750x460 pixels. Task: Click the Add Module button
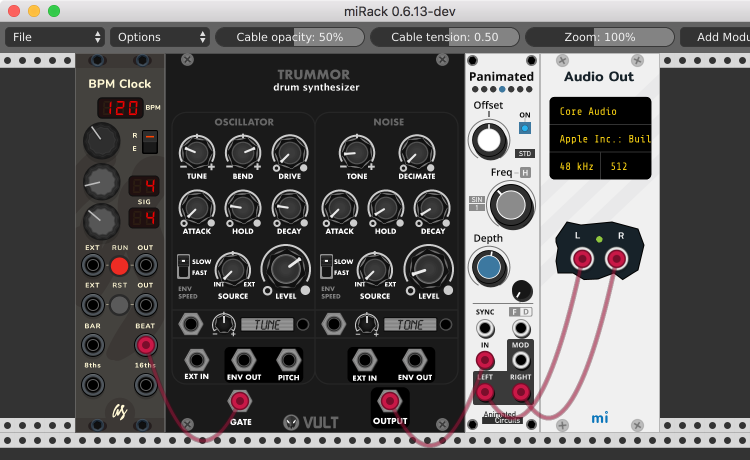click(716, 37)
